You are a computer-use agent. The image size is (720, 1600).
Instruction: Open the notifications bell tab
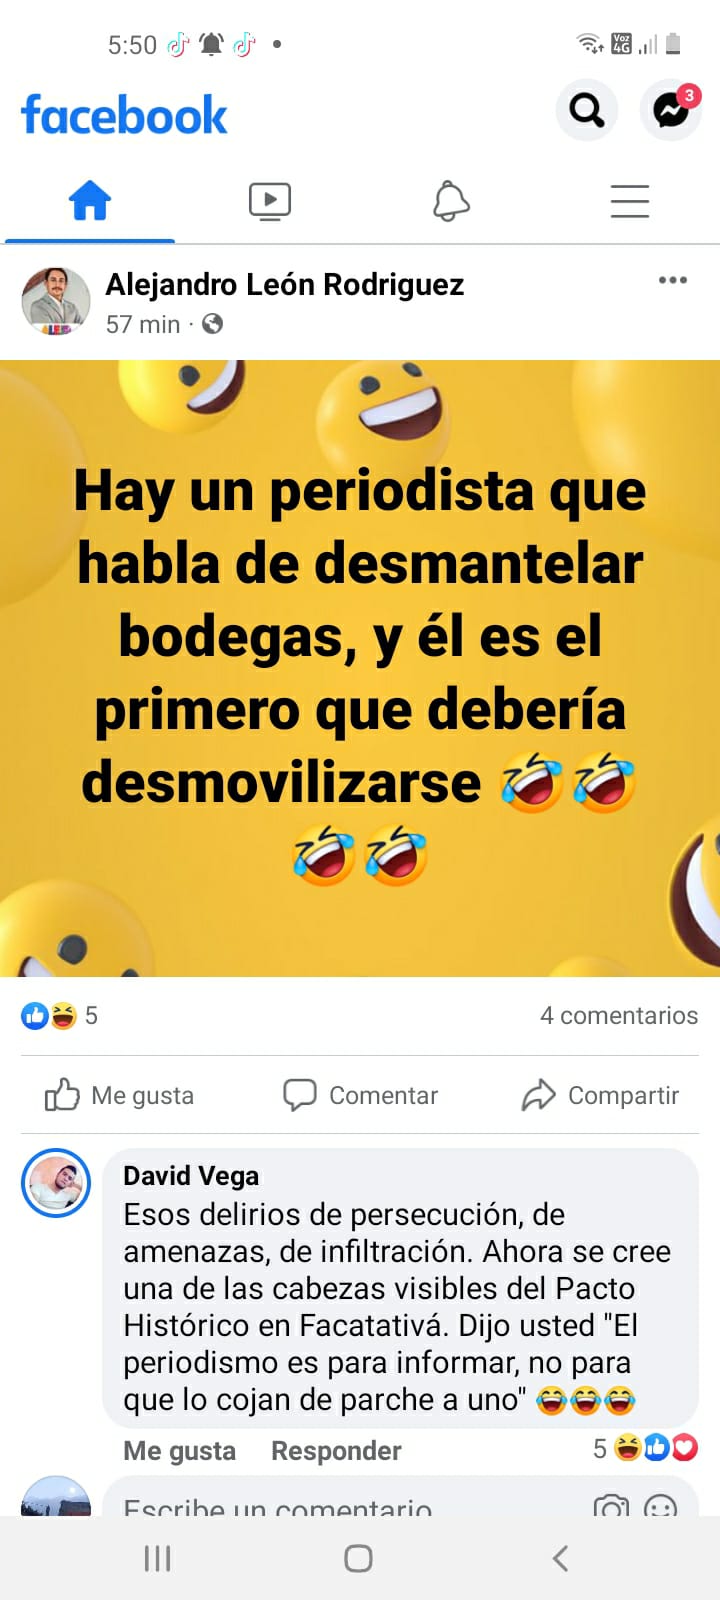451,201
